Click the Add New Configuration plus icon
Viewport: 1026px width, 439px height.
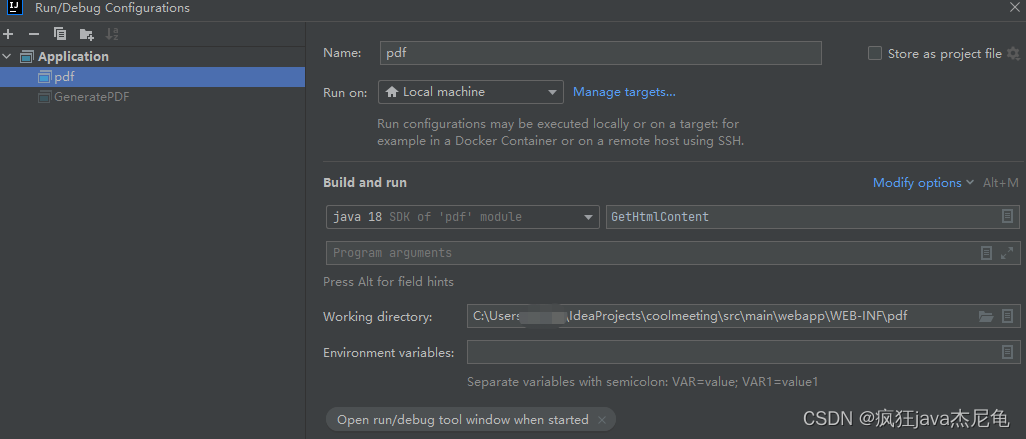[x=8, y=34]
